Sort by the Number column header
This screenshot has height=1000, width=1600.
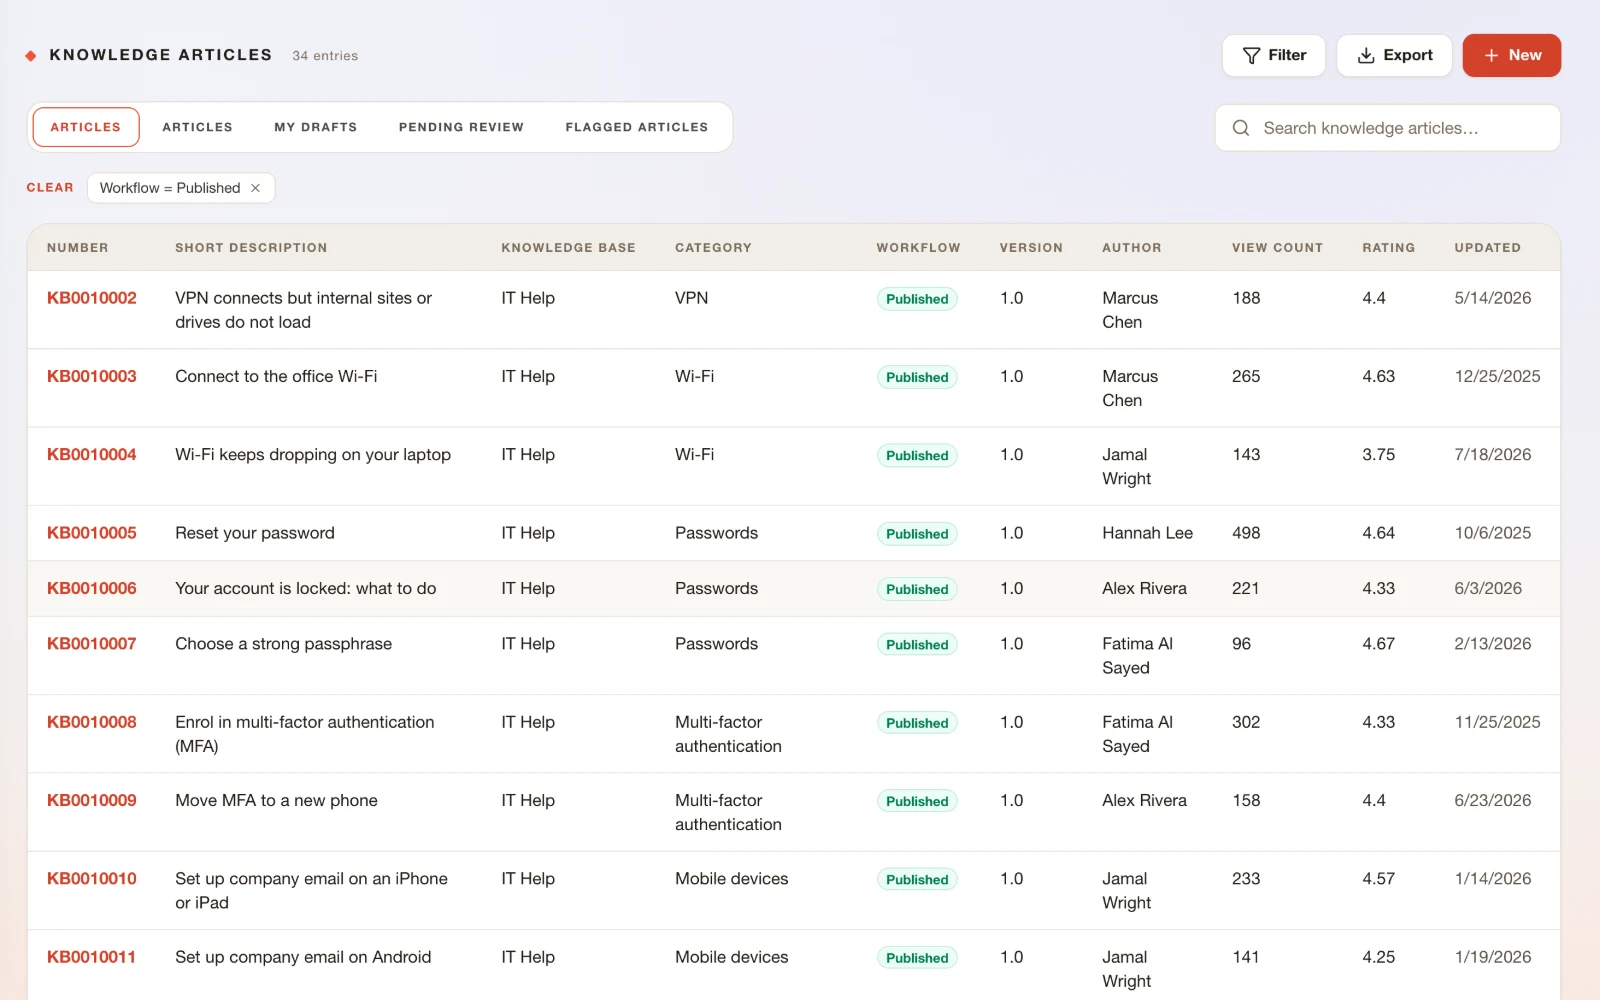click(x=78, y=248)
